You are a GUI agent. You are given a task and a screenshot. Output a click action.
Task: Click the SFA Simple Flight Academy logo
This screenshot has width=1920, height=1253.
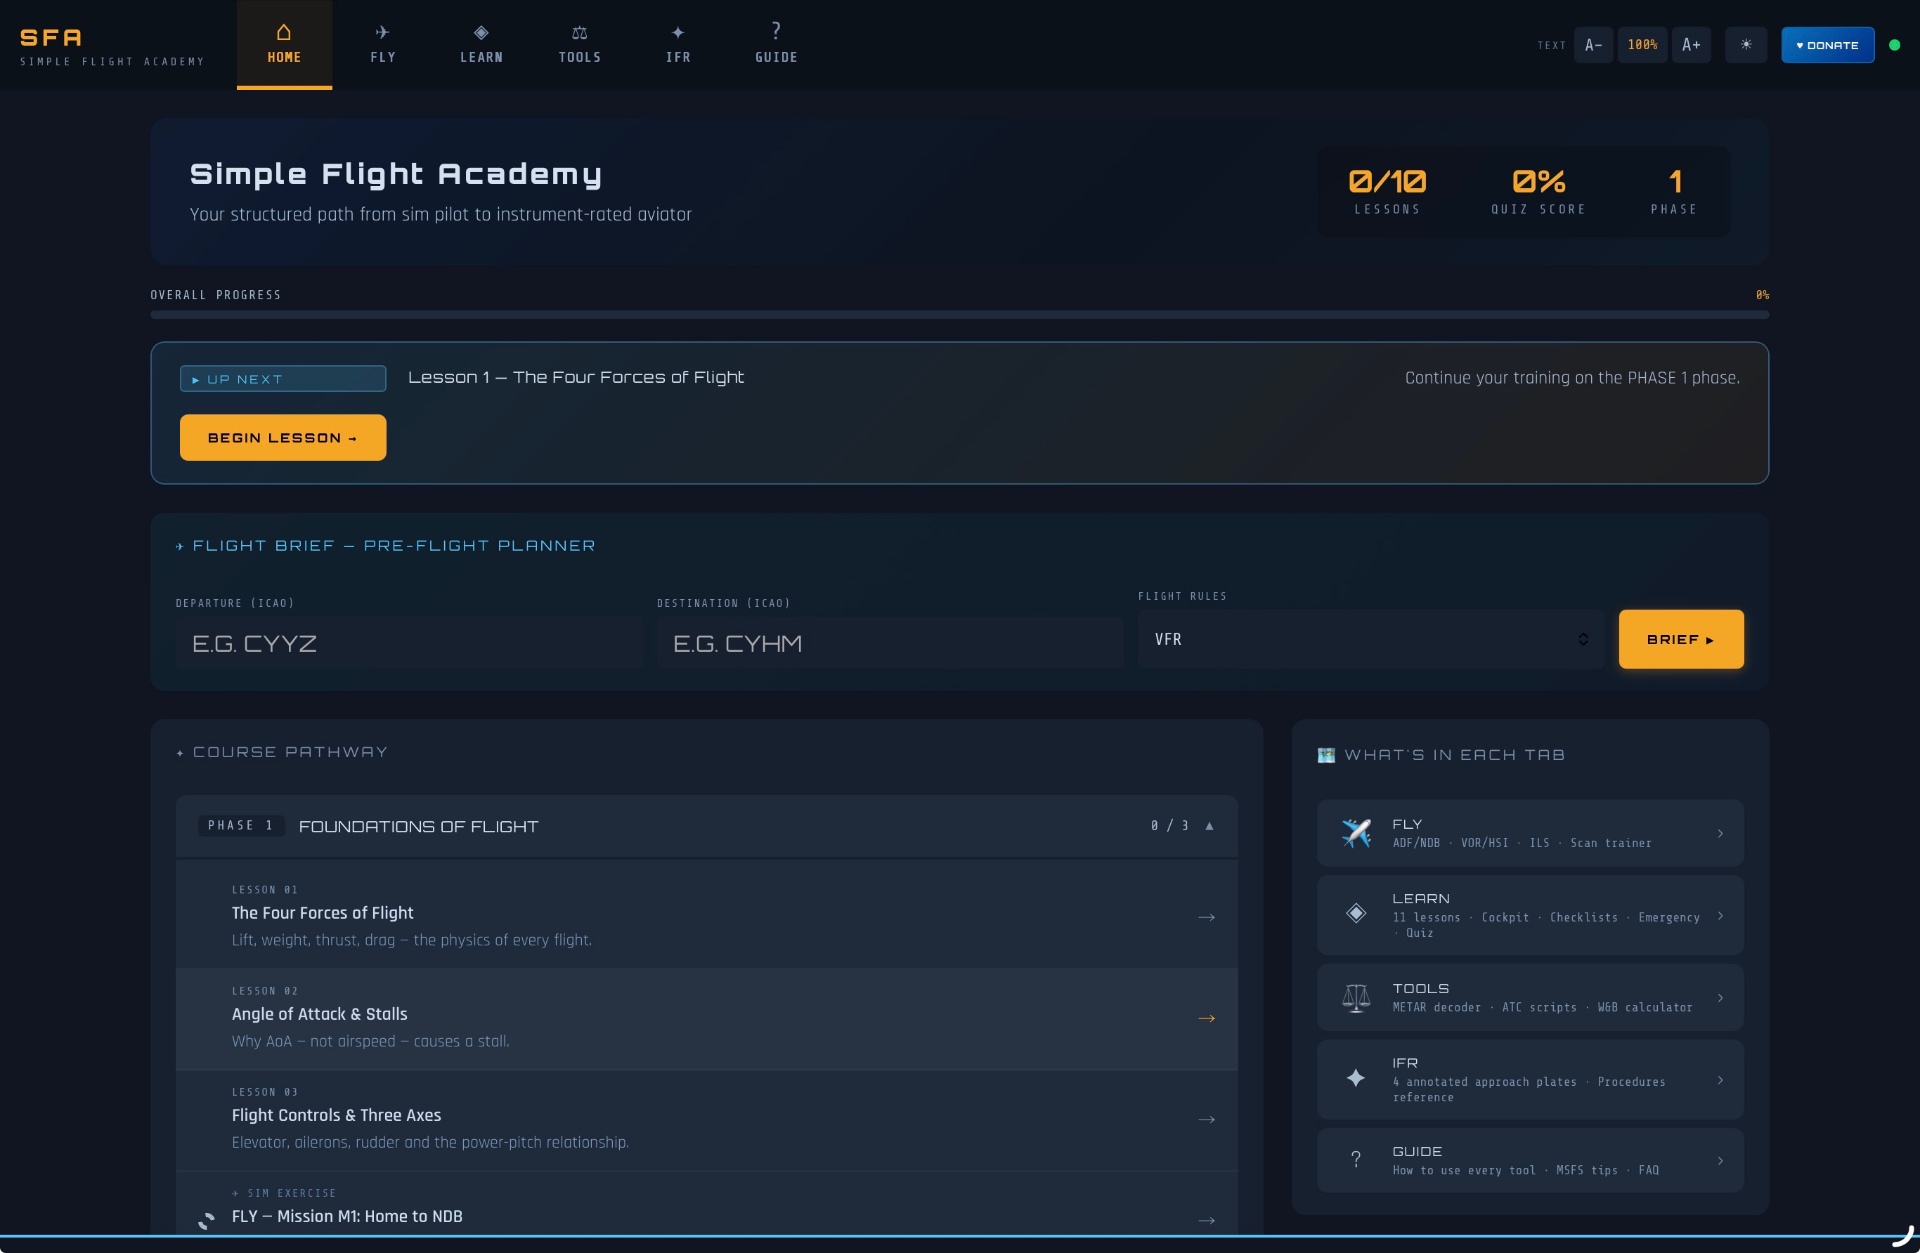point(112,46)
